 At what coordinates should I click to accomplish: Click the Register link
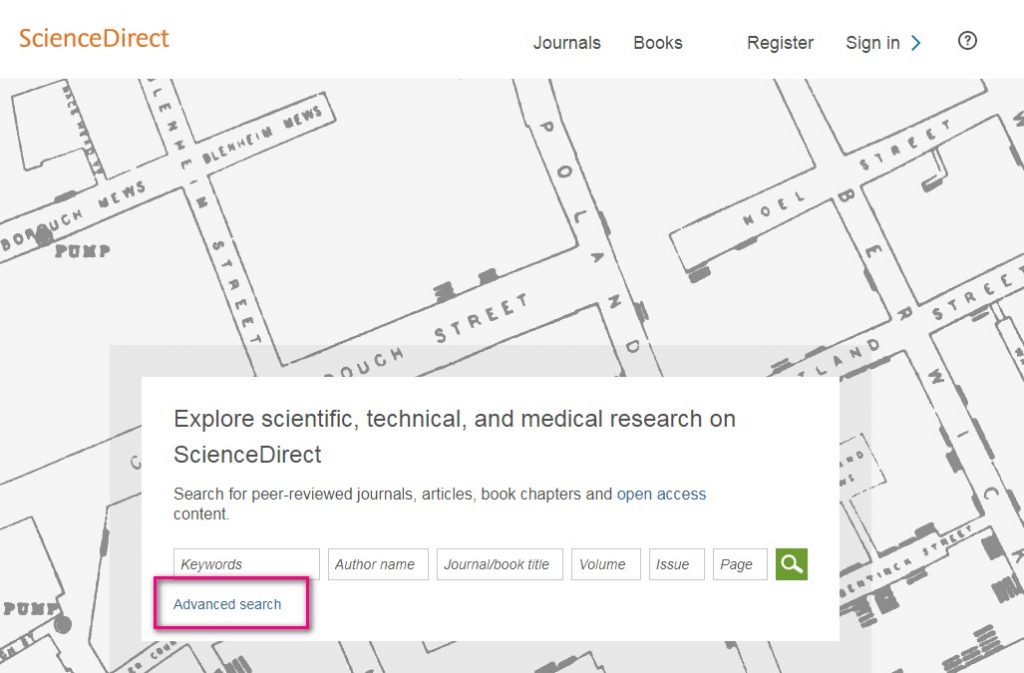(780, 42)
